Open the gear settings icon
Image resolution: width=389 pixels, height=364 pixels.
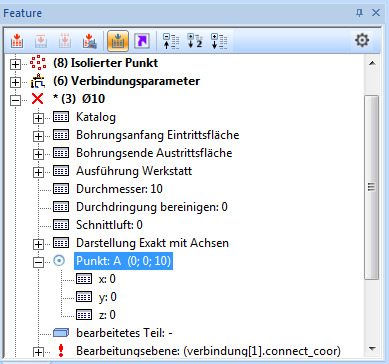click(x=362, y=41)
